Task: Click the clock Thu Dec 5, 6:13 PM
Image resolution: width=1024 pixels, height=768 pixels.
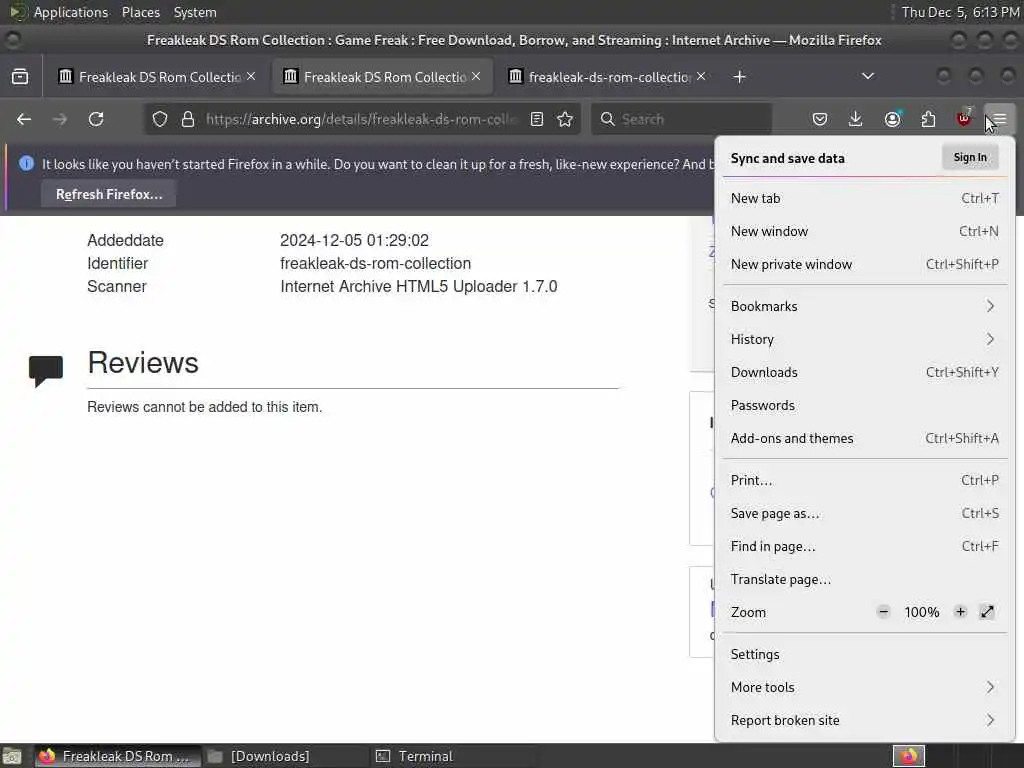Action: (x=961, y=12)
